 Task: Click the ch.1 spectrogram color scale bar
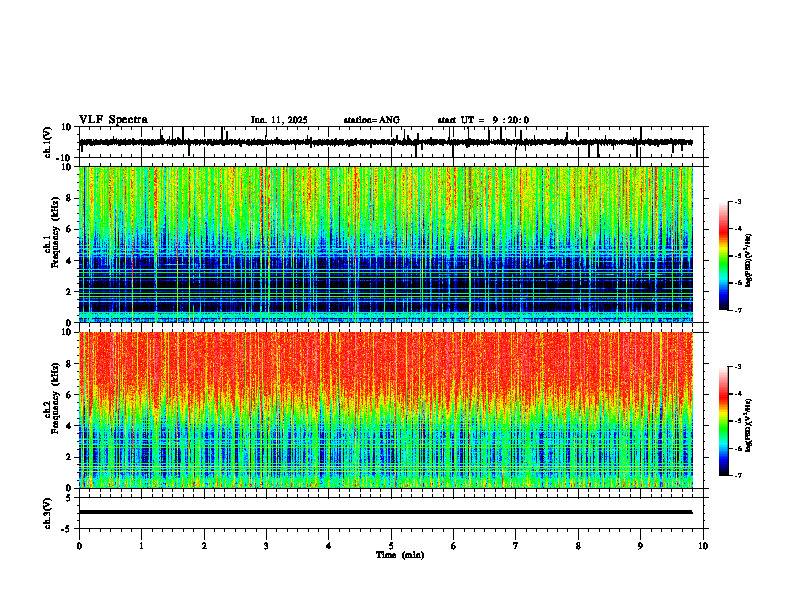(723, 256)
